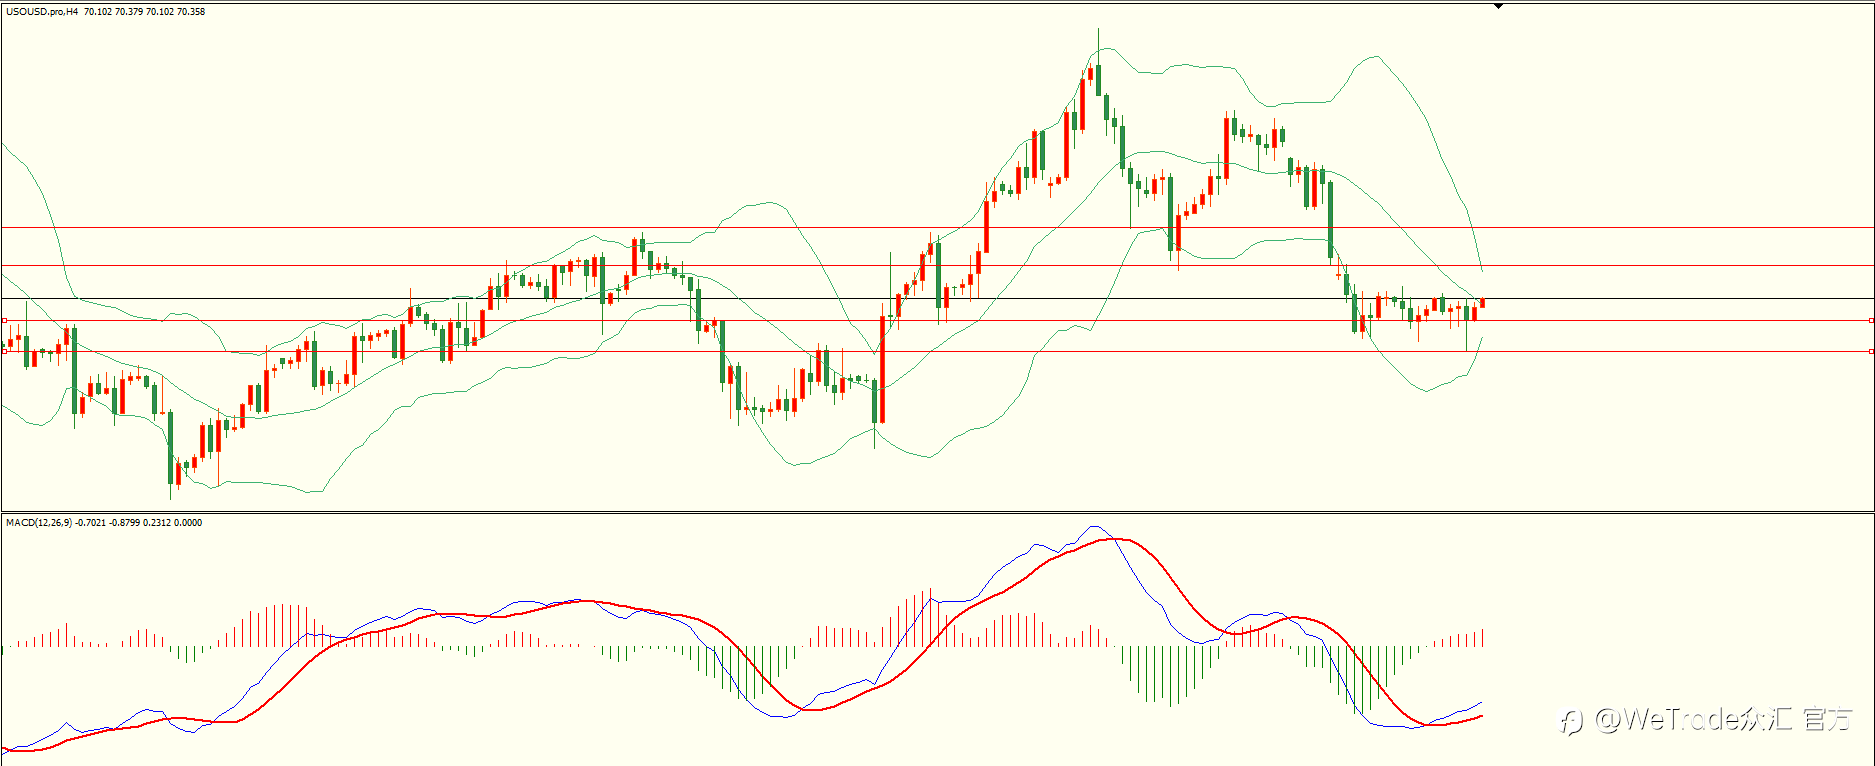Screen dimensions: 1875x766
Task: Click the MACD numeric values readout
Action: click(139, 523)
